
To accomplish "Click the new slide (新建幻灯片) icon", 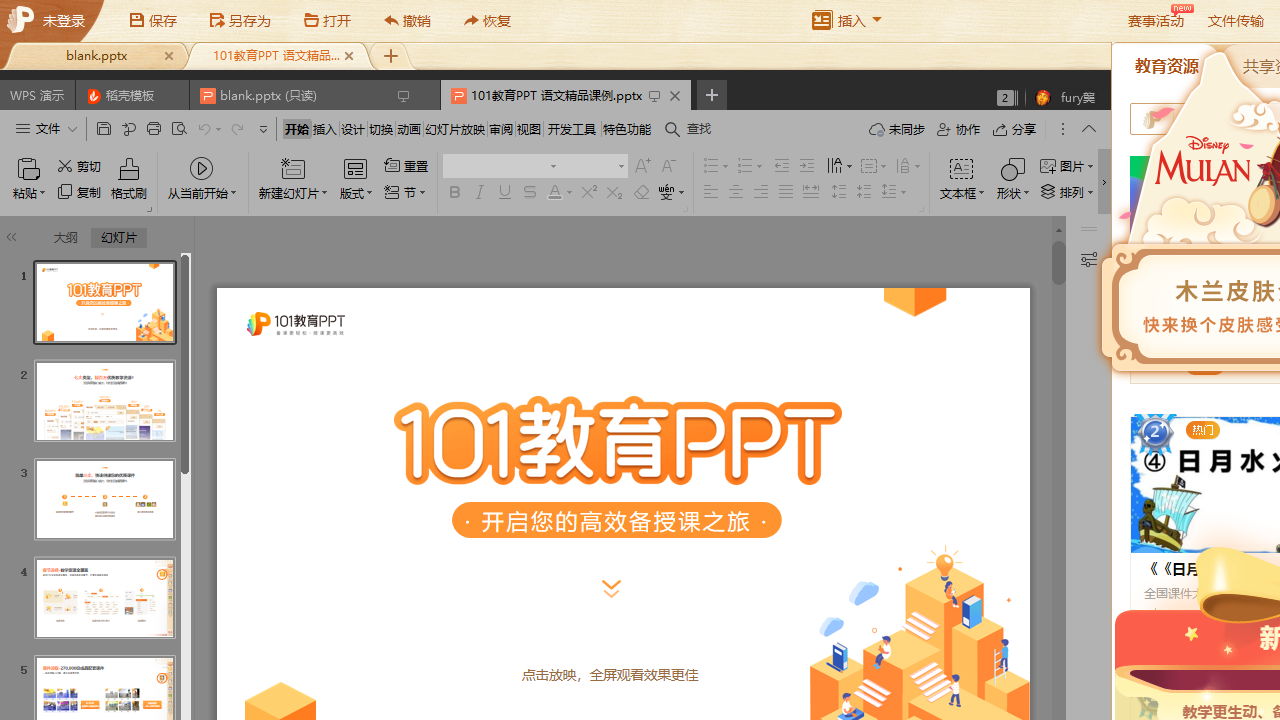I will (x=292, y=168).
